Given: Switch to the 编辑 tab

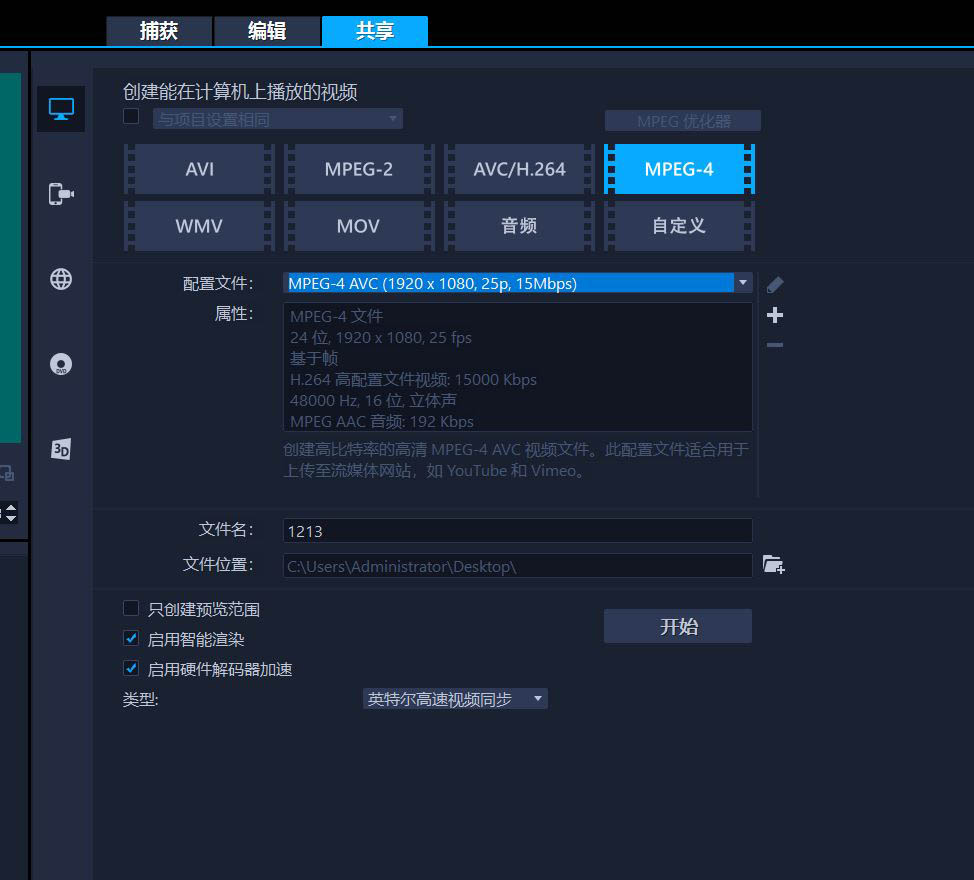Looking at the screenshot, I should coord(267,31).
